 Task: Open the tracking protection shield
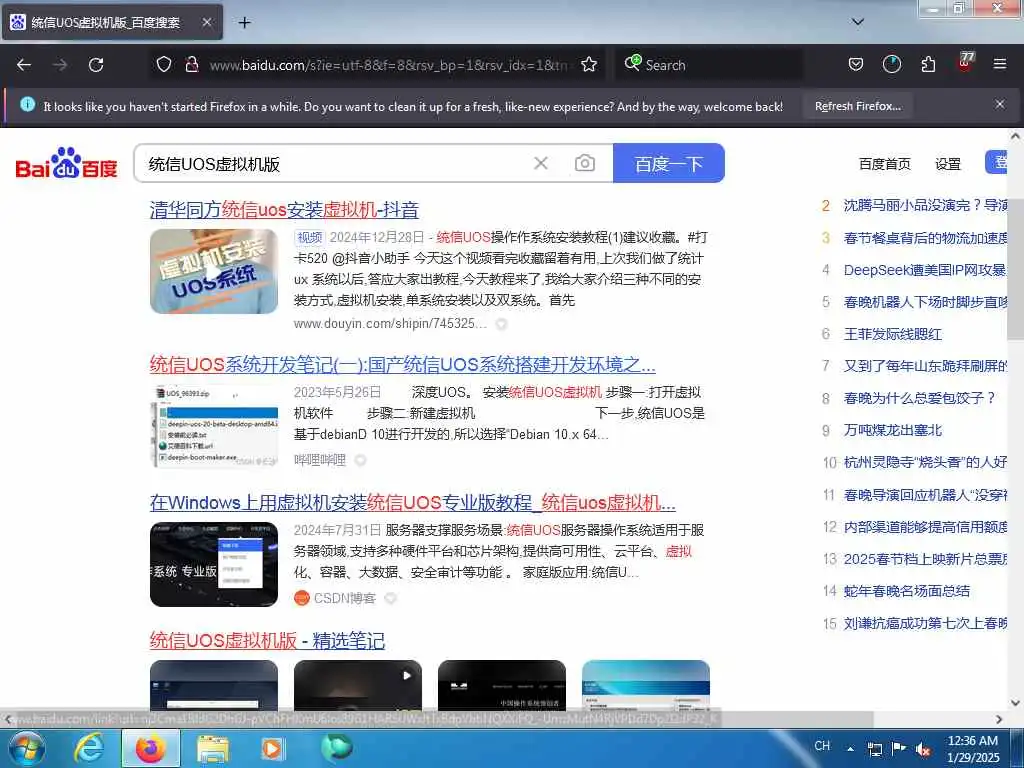pos(164,64)
